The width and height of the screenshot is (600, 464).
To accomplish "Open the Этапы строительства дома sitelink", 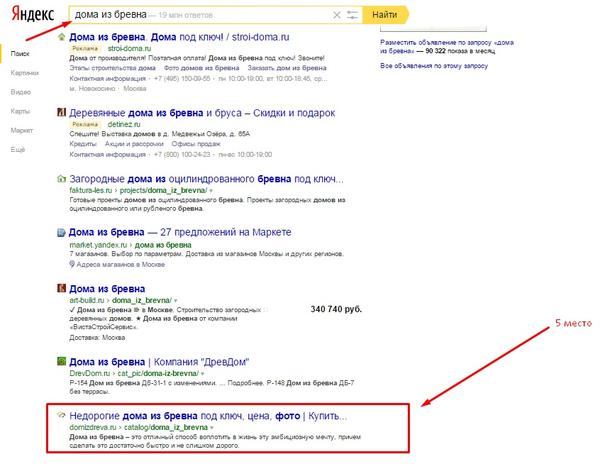I will coord(112,68).
